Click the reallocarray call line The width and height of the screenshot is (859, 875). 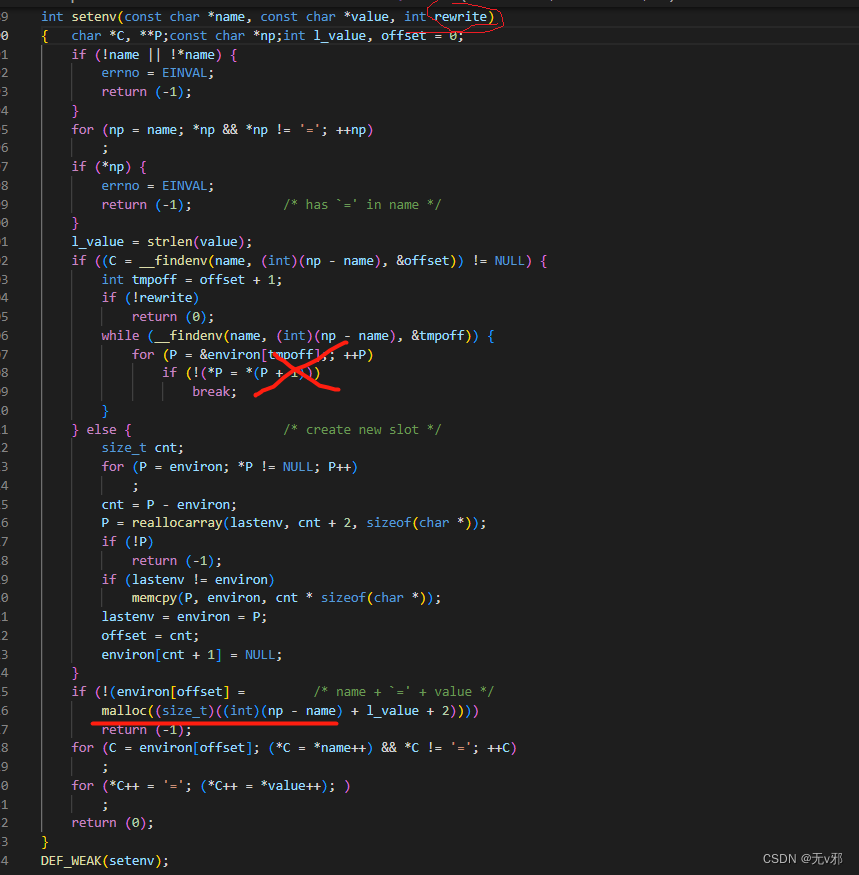[x=294, y=523]
